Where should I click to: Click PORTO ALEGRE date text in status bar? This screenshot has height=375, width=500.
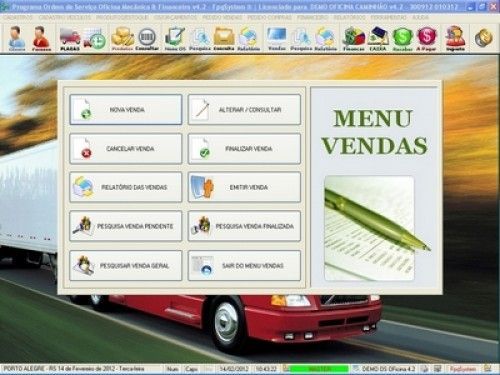74,369
